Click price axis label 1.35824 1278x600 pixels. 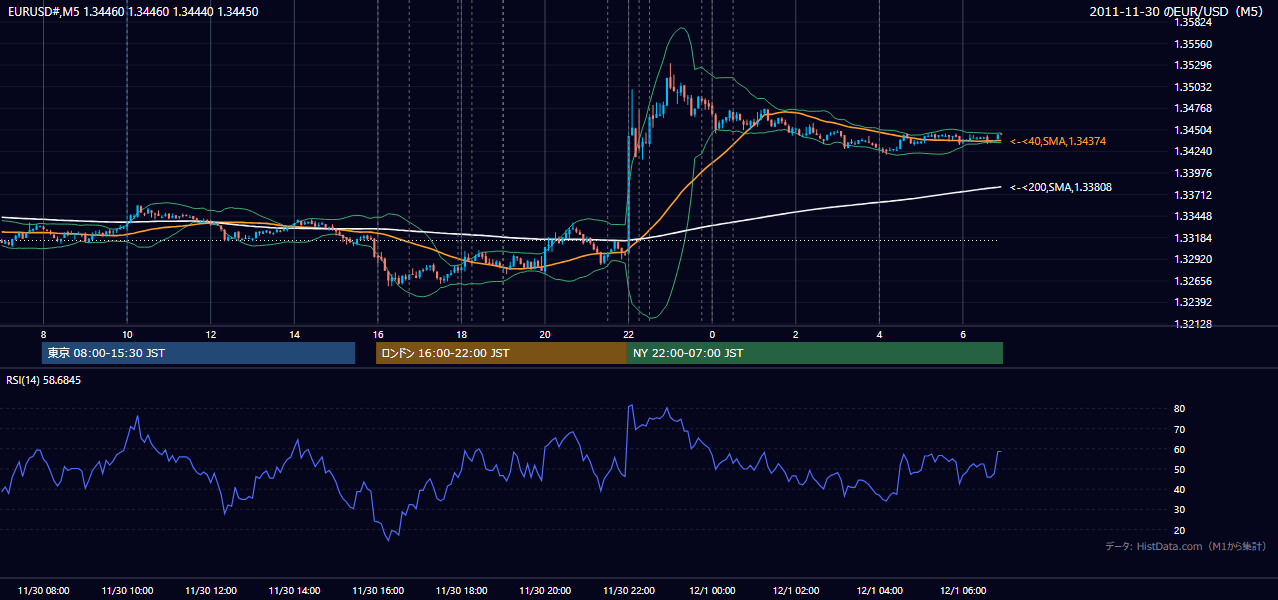point(1195,22)
